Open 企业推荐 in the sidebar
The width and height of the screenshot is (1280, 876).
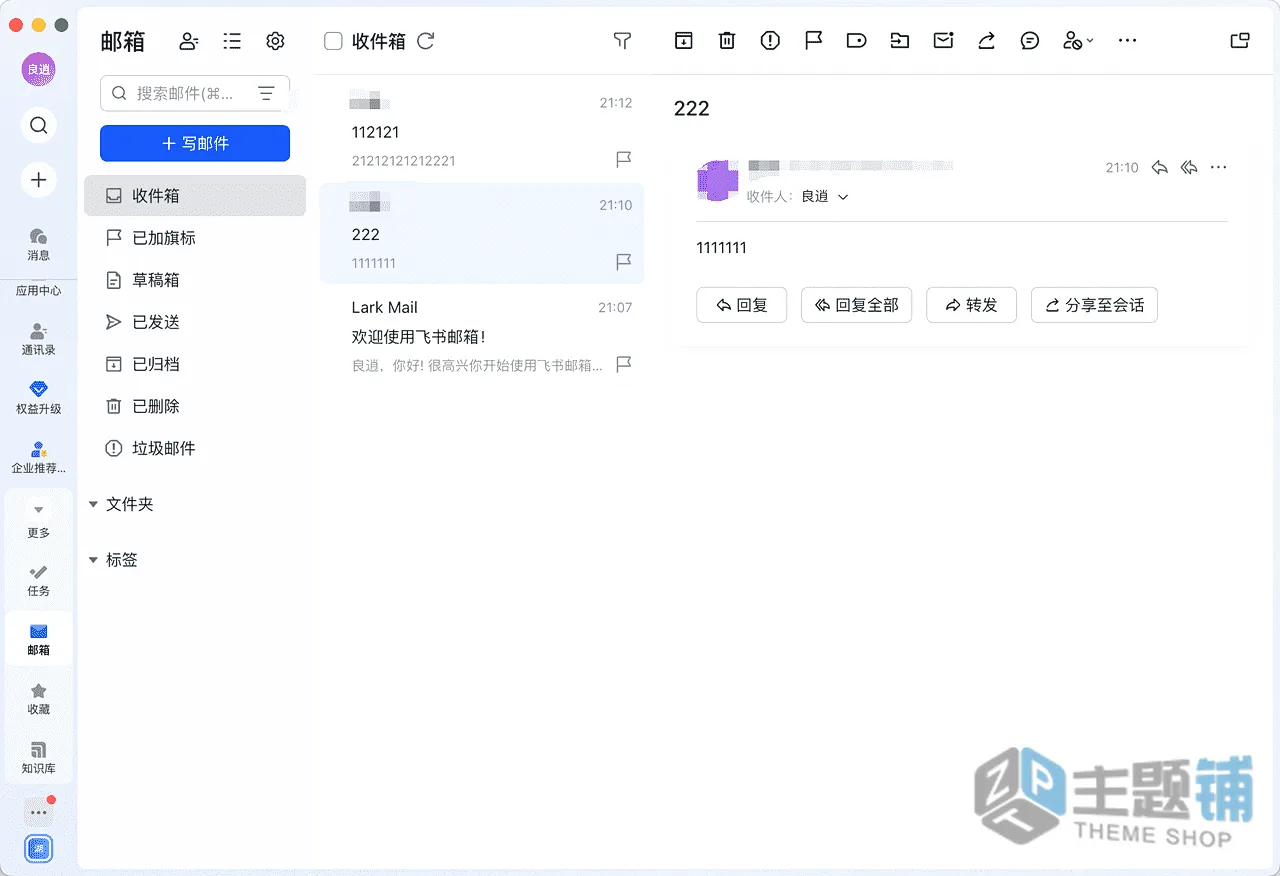tap(38, 457)
